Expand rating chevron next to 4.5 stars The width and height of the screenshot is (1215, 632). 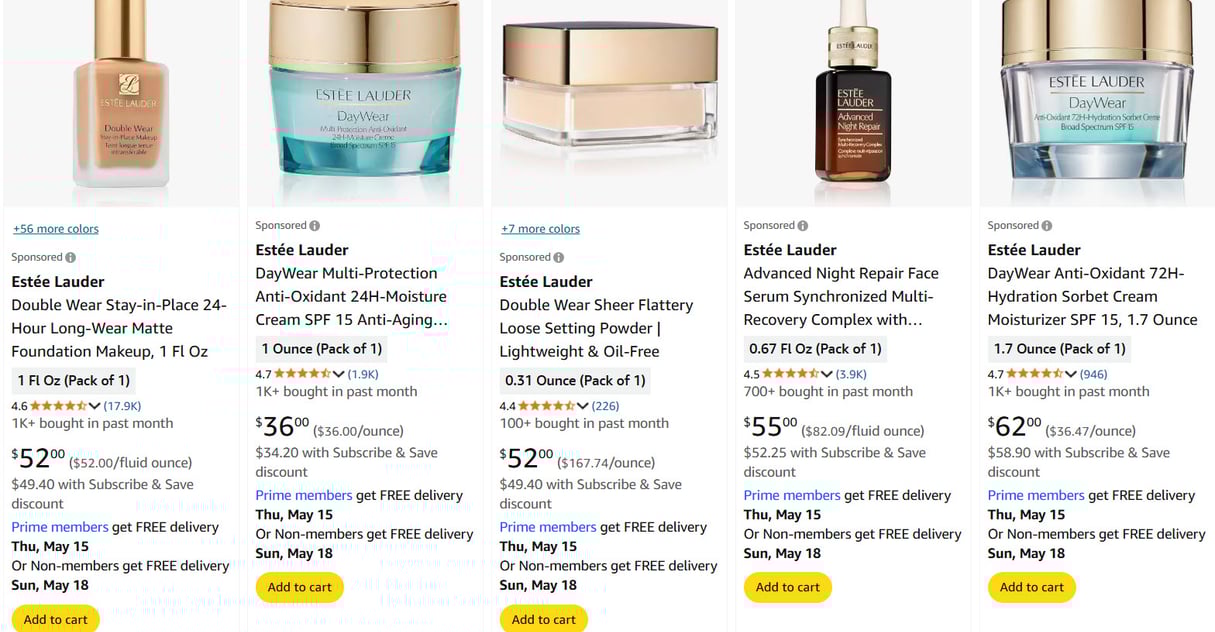tap(827, 374)
